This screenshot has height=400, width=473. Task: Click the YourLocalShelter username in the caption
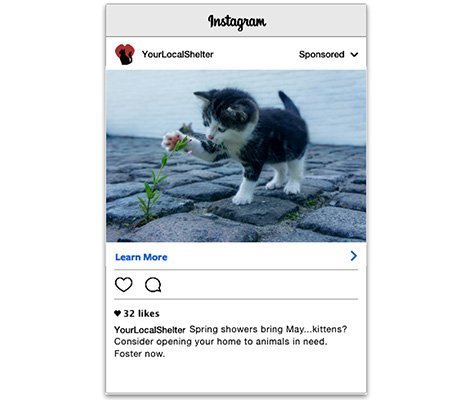point(150,330)
